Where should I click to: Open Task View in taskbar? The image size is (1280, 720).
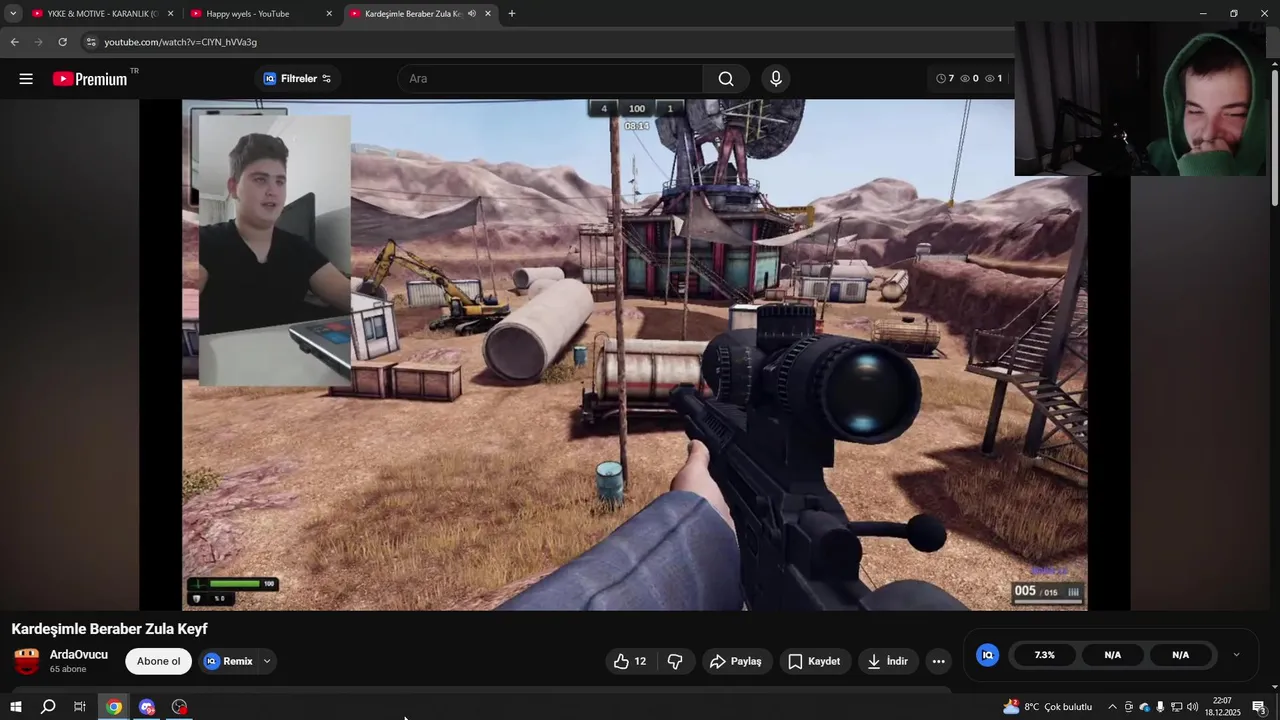tap(80, 707)
